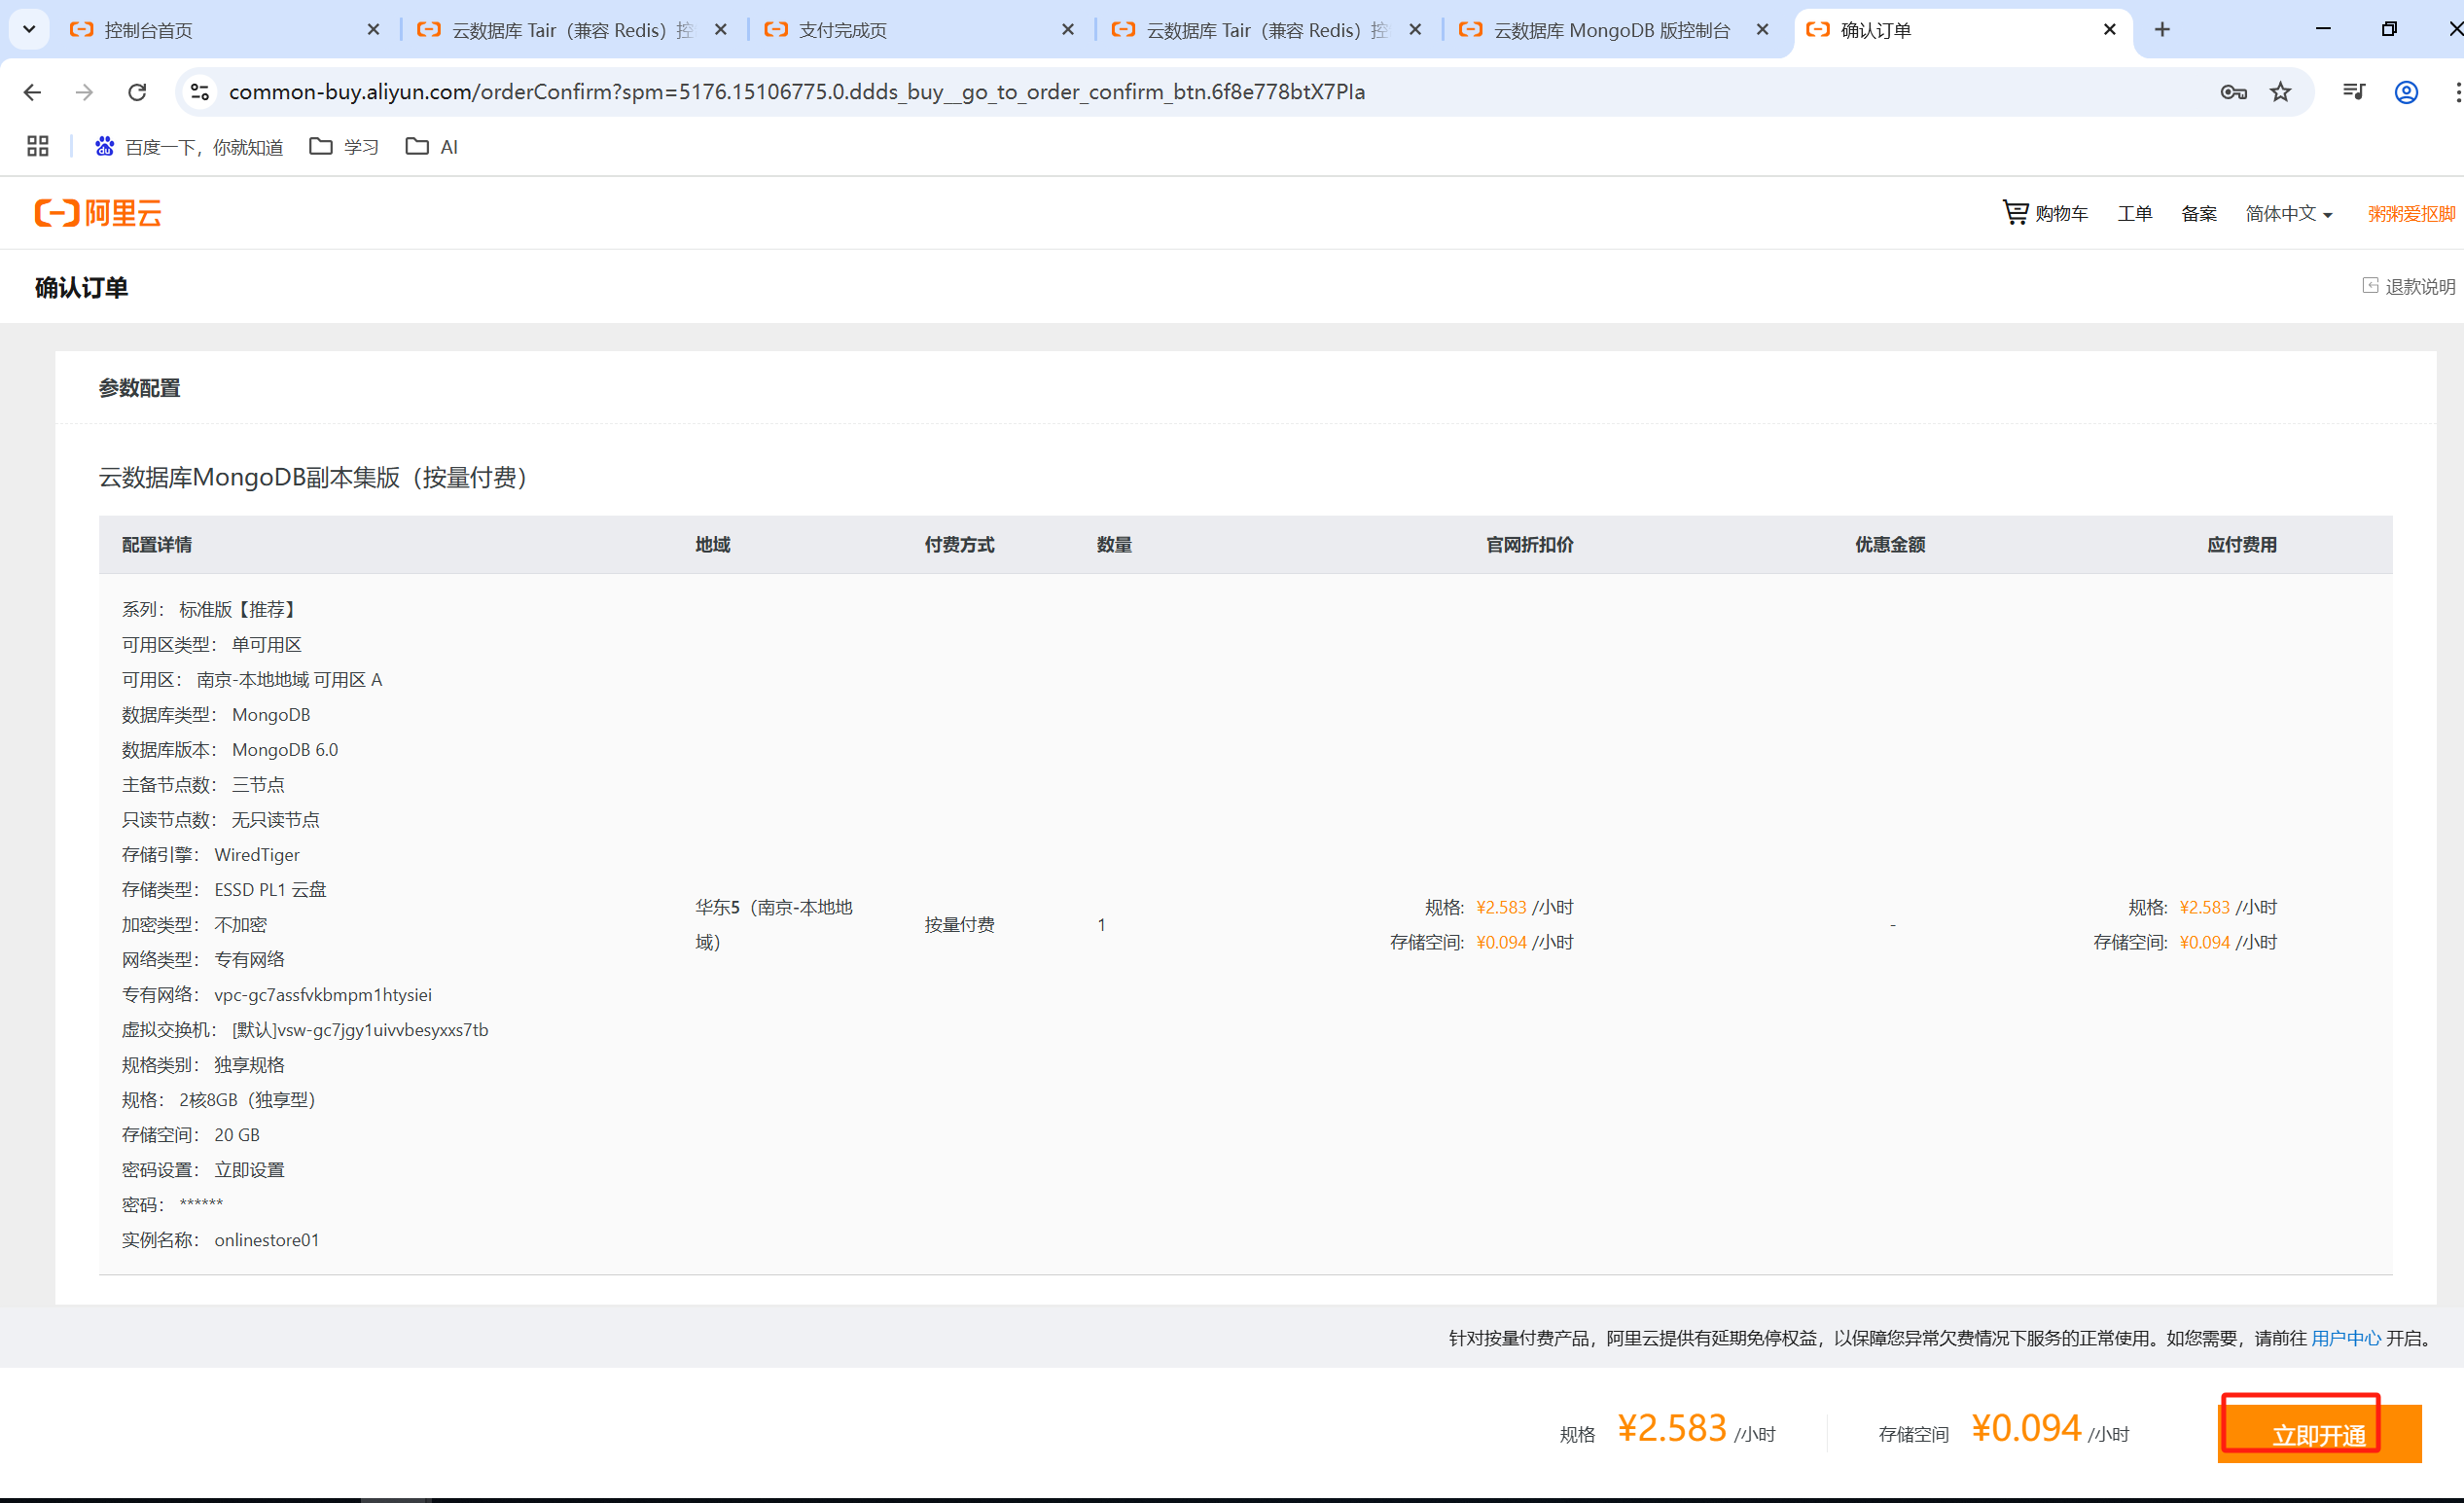The image size is (2464, 1503).
Task: Click the bottom ¥2.583 spec price
Action: [1672, 1428]
